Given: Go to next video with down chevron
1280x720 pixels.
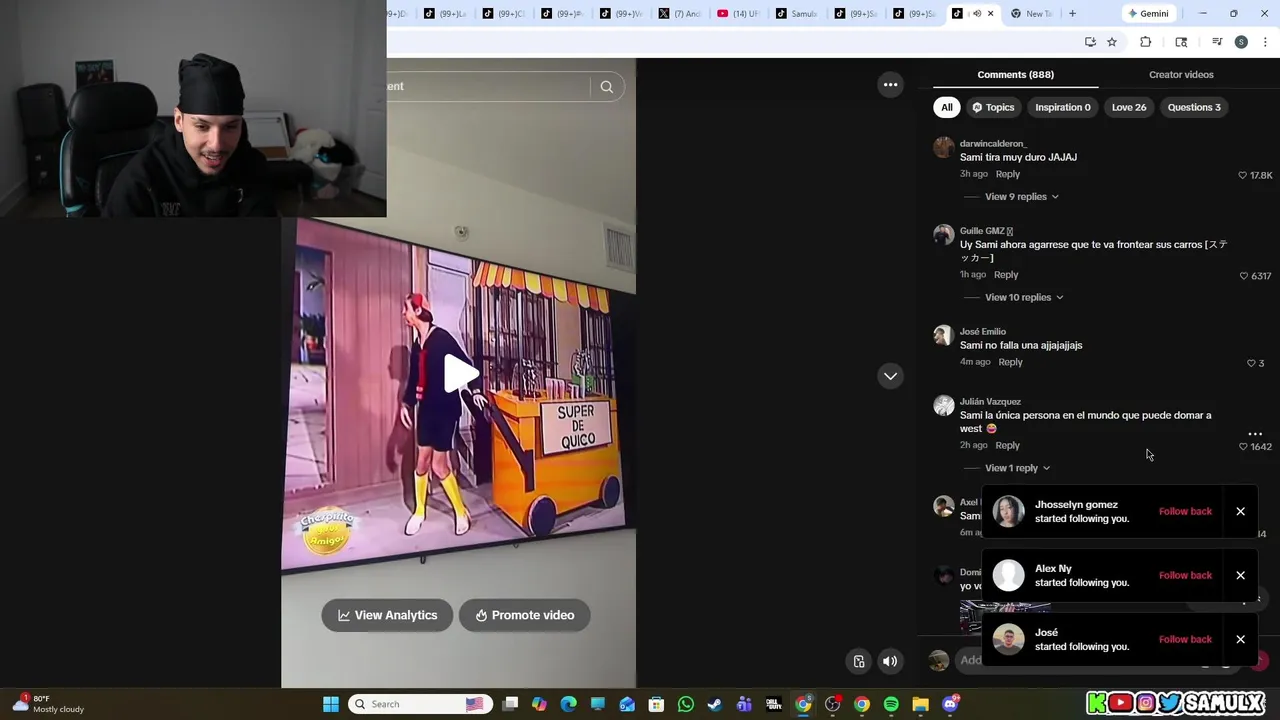Looking at the screenshot, I should pyautogui.click(x=890, y=376).
